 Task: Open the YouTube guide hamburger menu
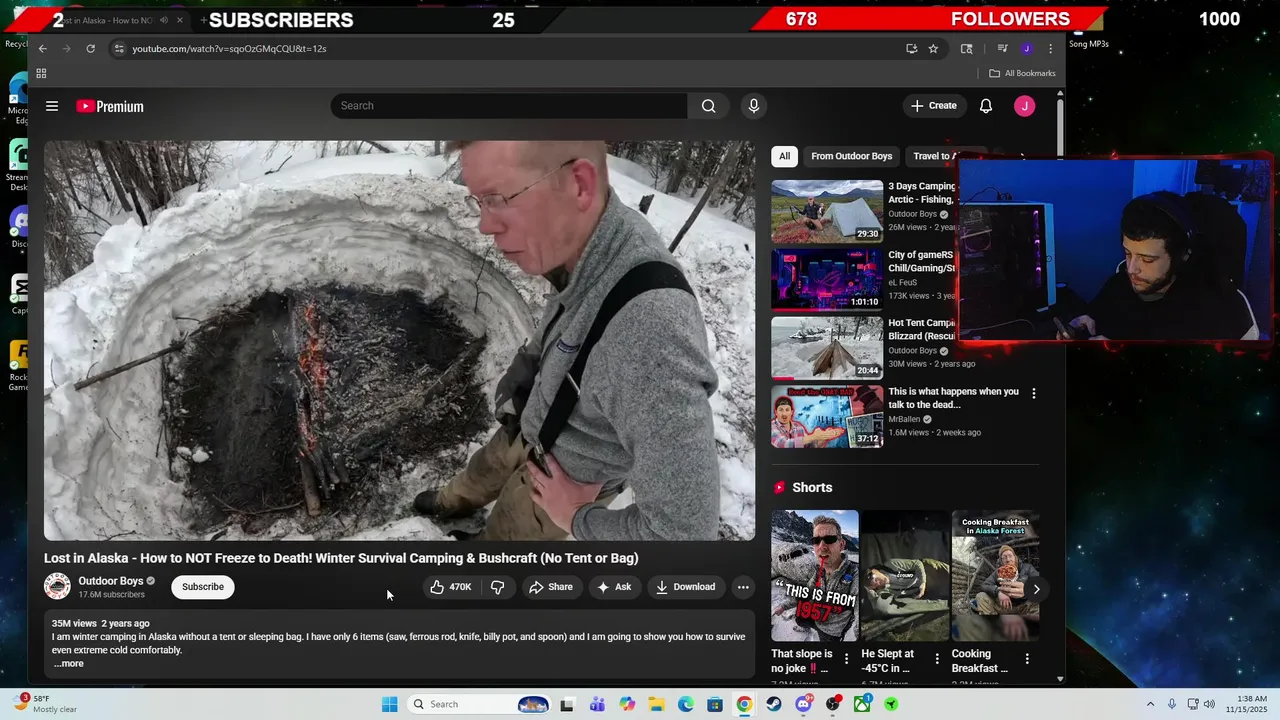click(x=52, y=106)
